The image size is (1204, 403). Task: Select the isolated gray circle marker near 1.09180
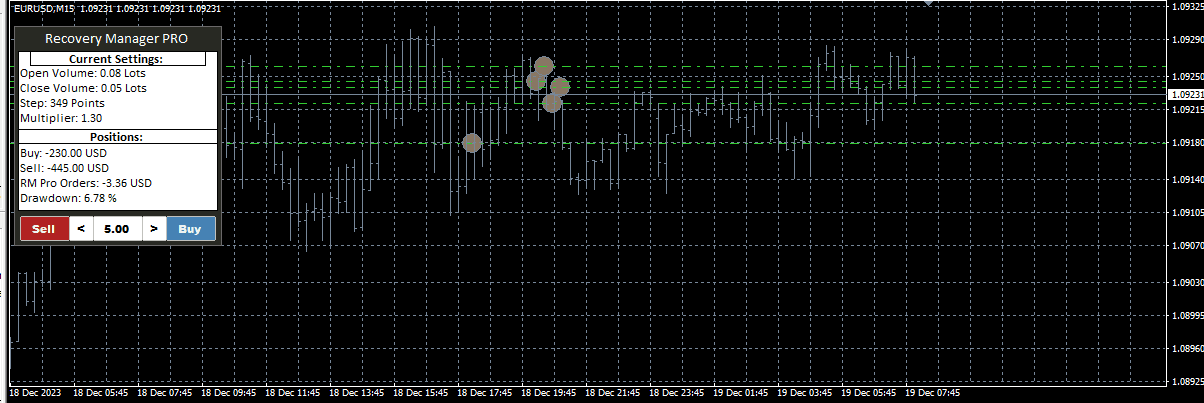472,143
